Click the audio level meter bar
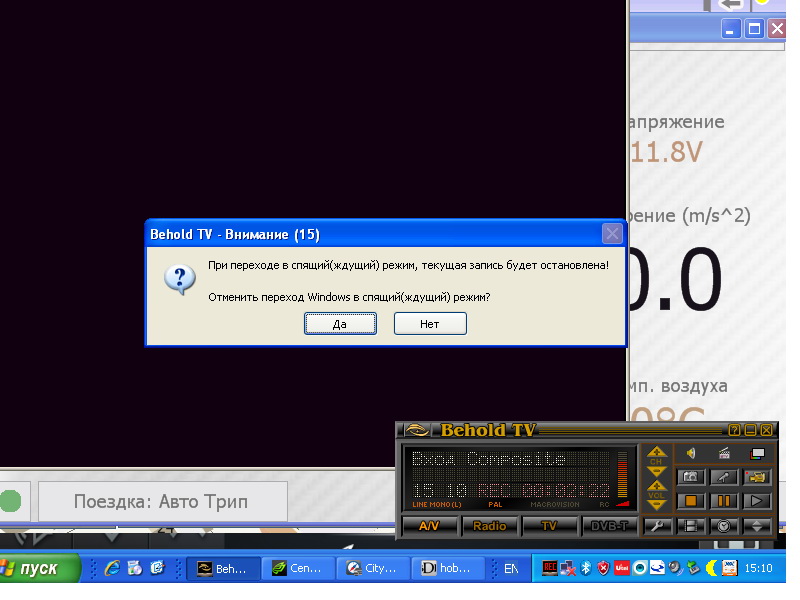The width and height of the screenshot is (800, 600). pos(622,474)
